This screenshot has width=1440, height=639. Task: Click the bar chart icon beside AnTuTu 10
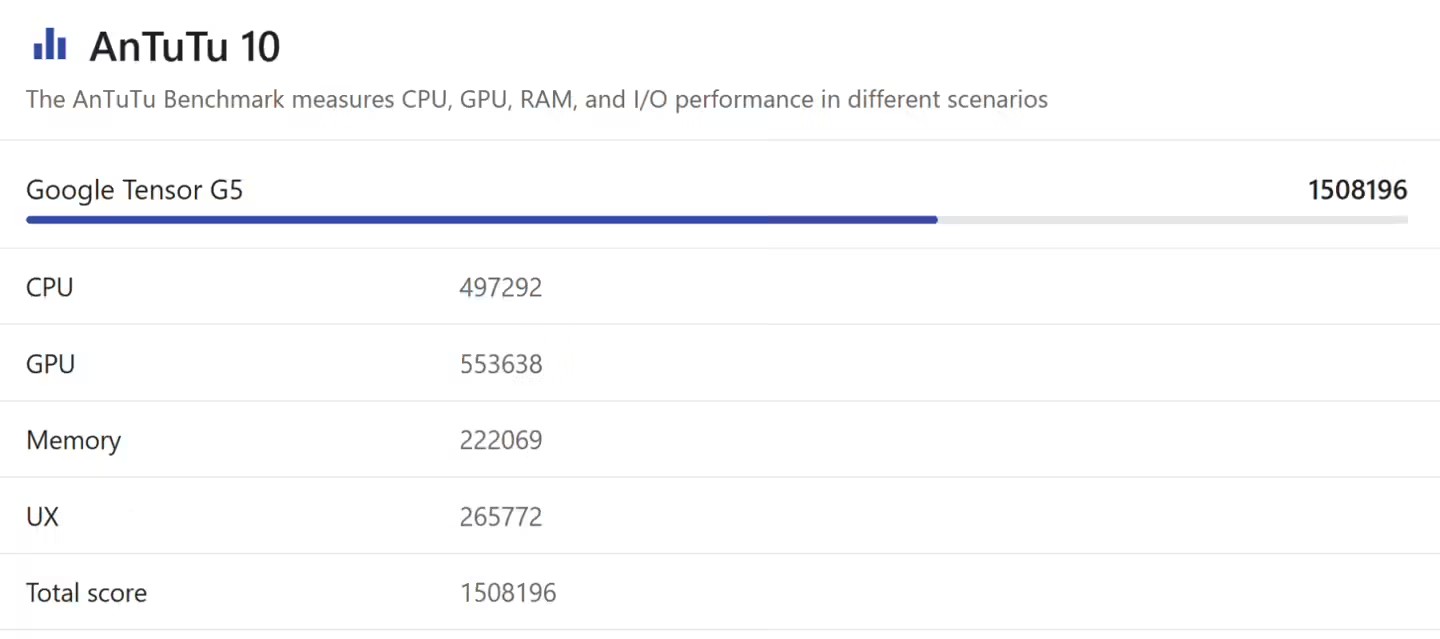(x=49, y=45)
